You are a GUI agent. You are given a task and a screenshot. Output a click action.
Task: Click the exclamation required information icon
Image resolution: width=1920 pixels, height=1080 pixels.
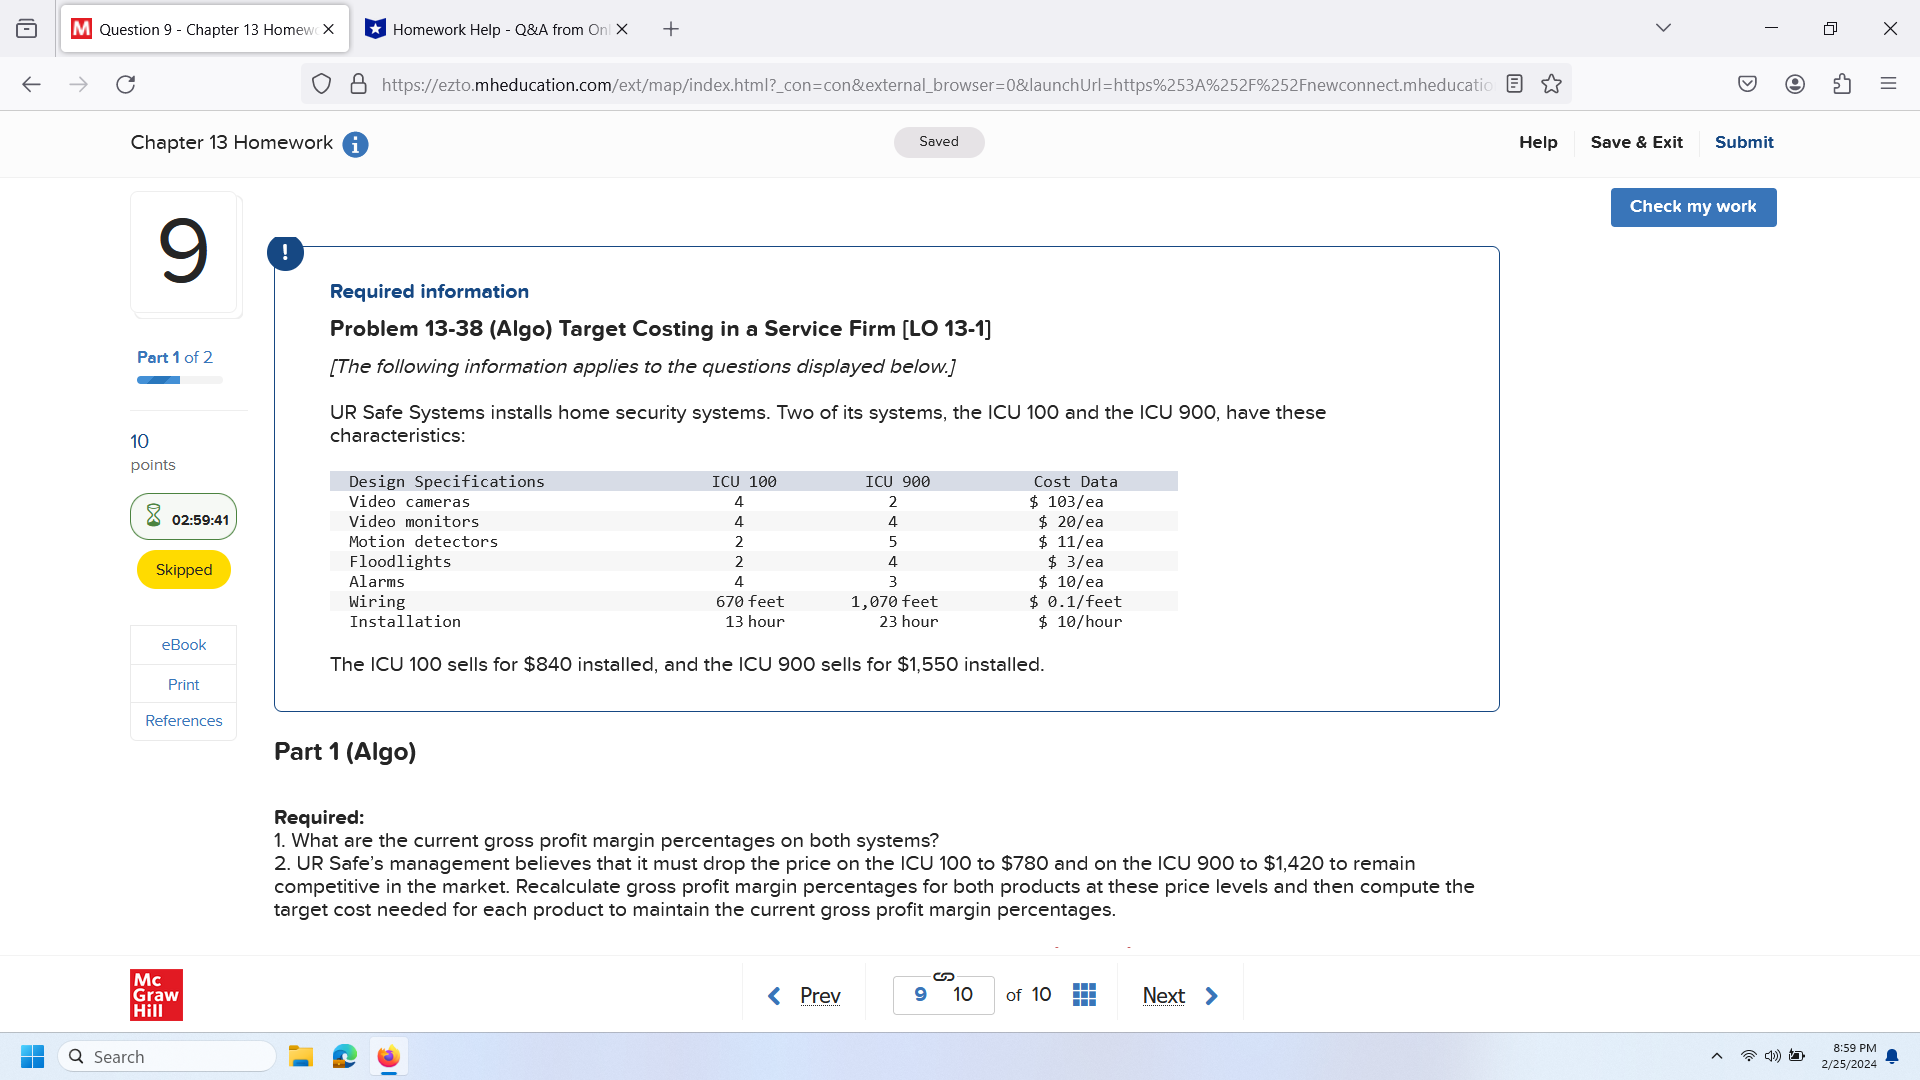(x=285, y=253)
